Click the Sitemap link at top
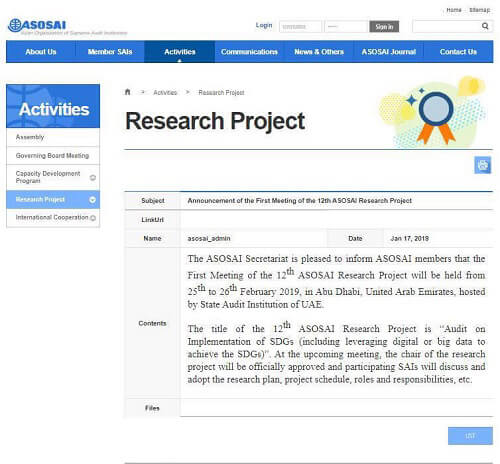 tap(480, 10)
